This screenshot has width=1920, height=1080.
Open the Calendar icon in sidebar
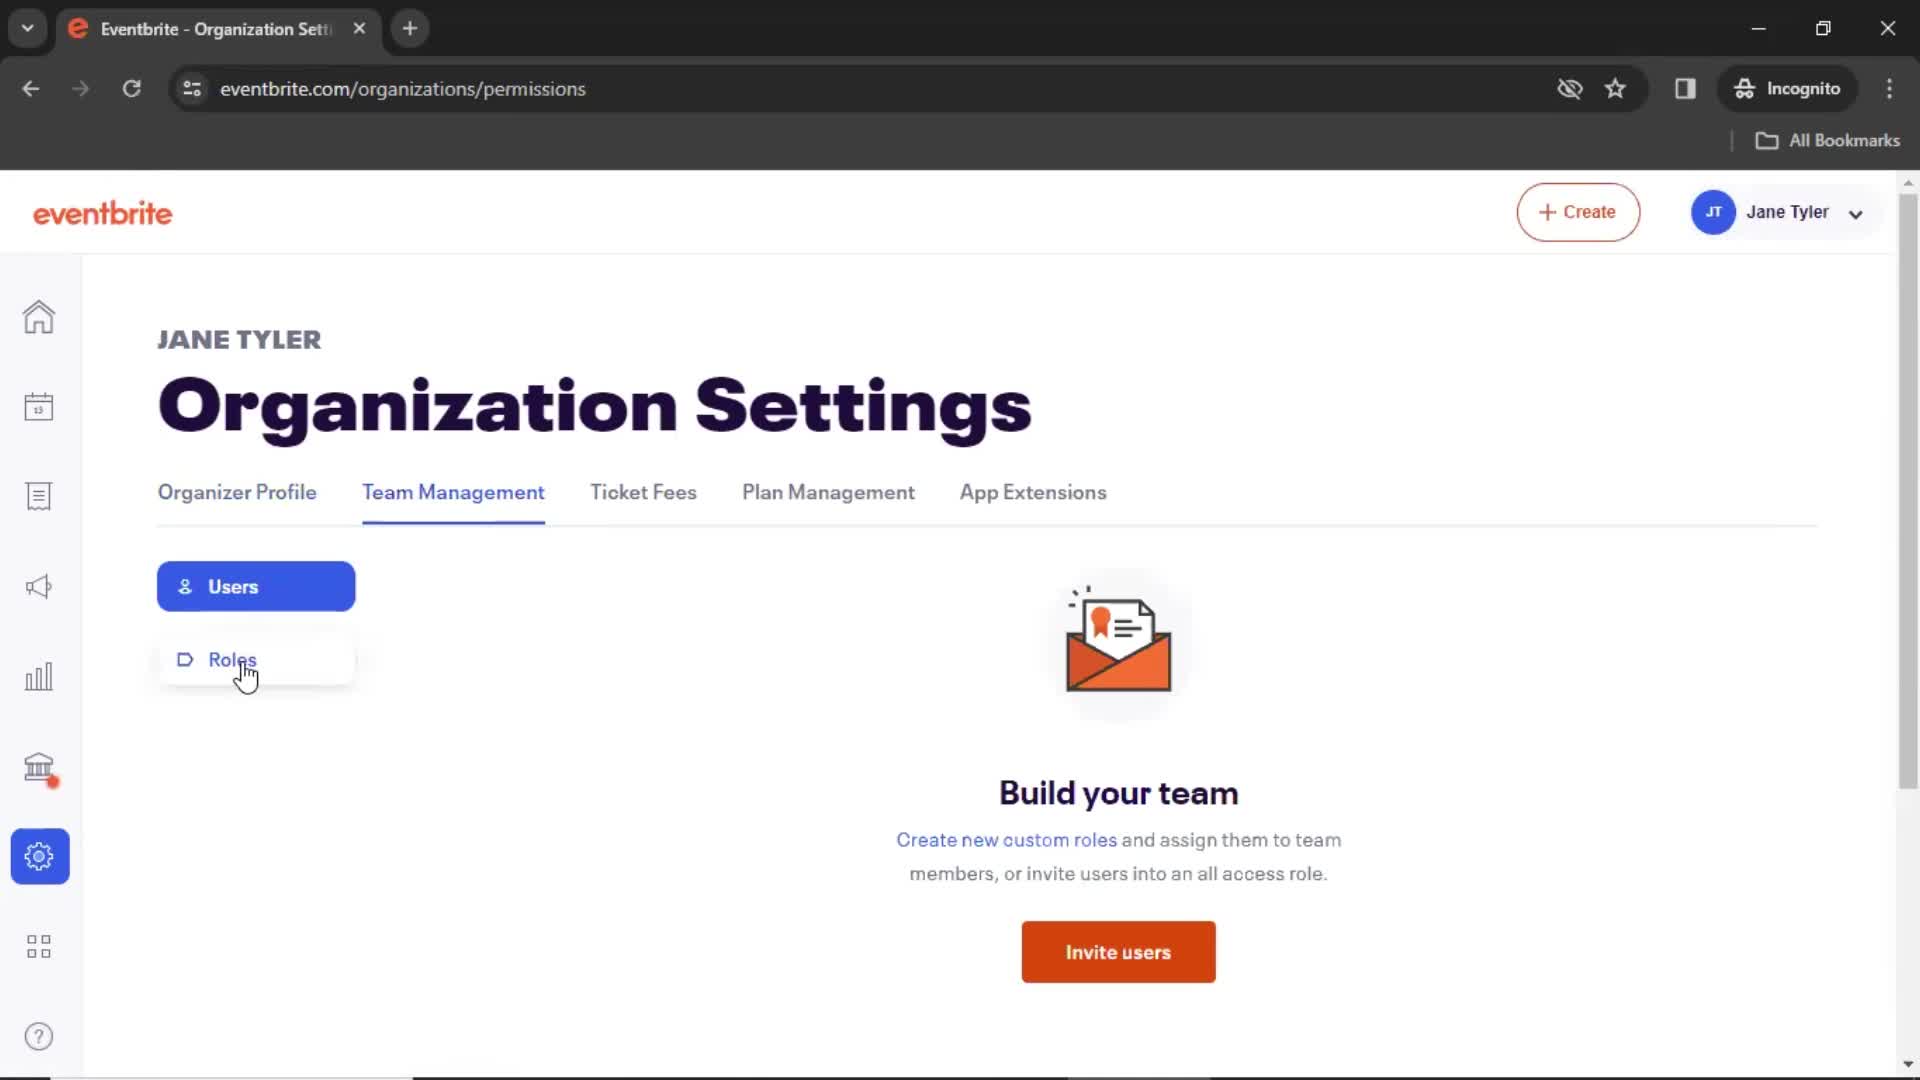click(38, 406)
